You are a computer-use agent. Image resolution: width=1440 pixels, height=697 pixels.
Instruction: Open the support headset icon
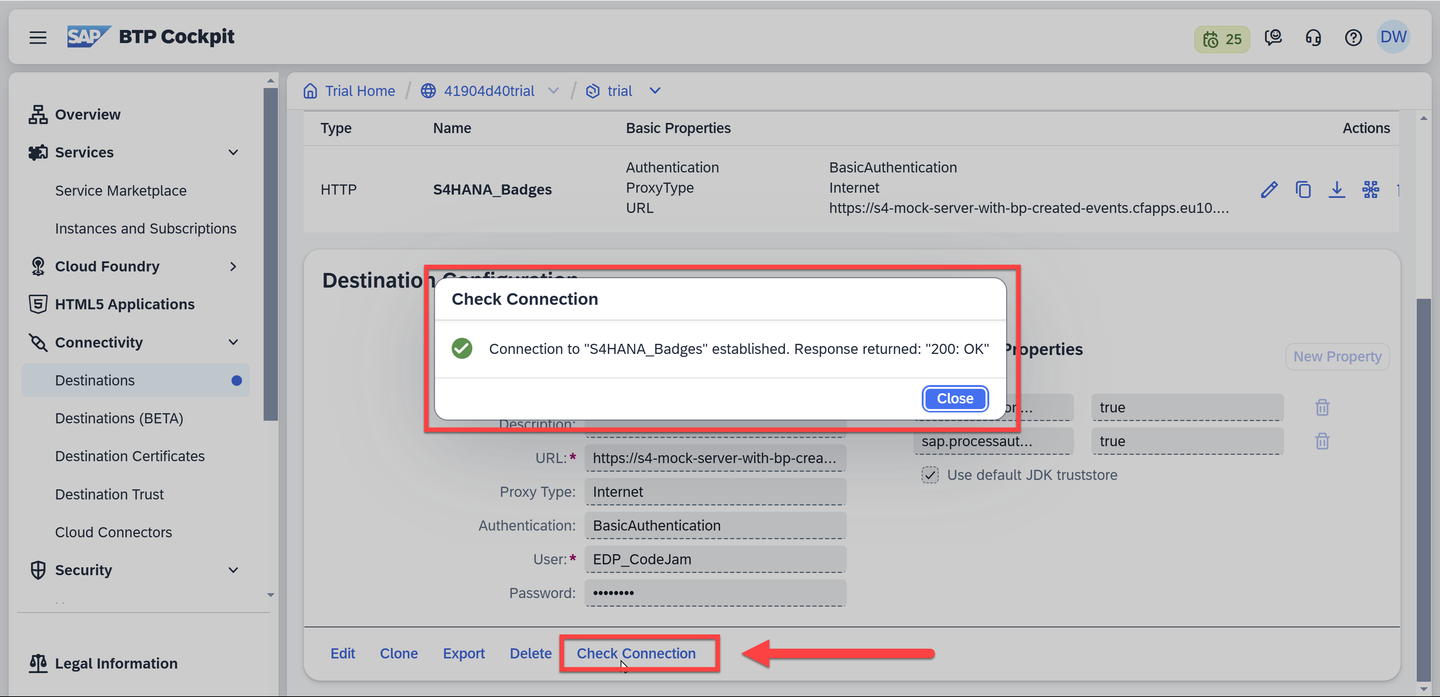point(1313,38)
